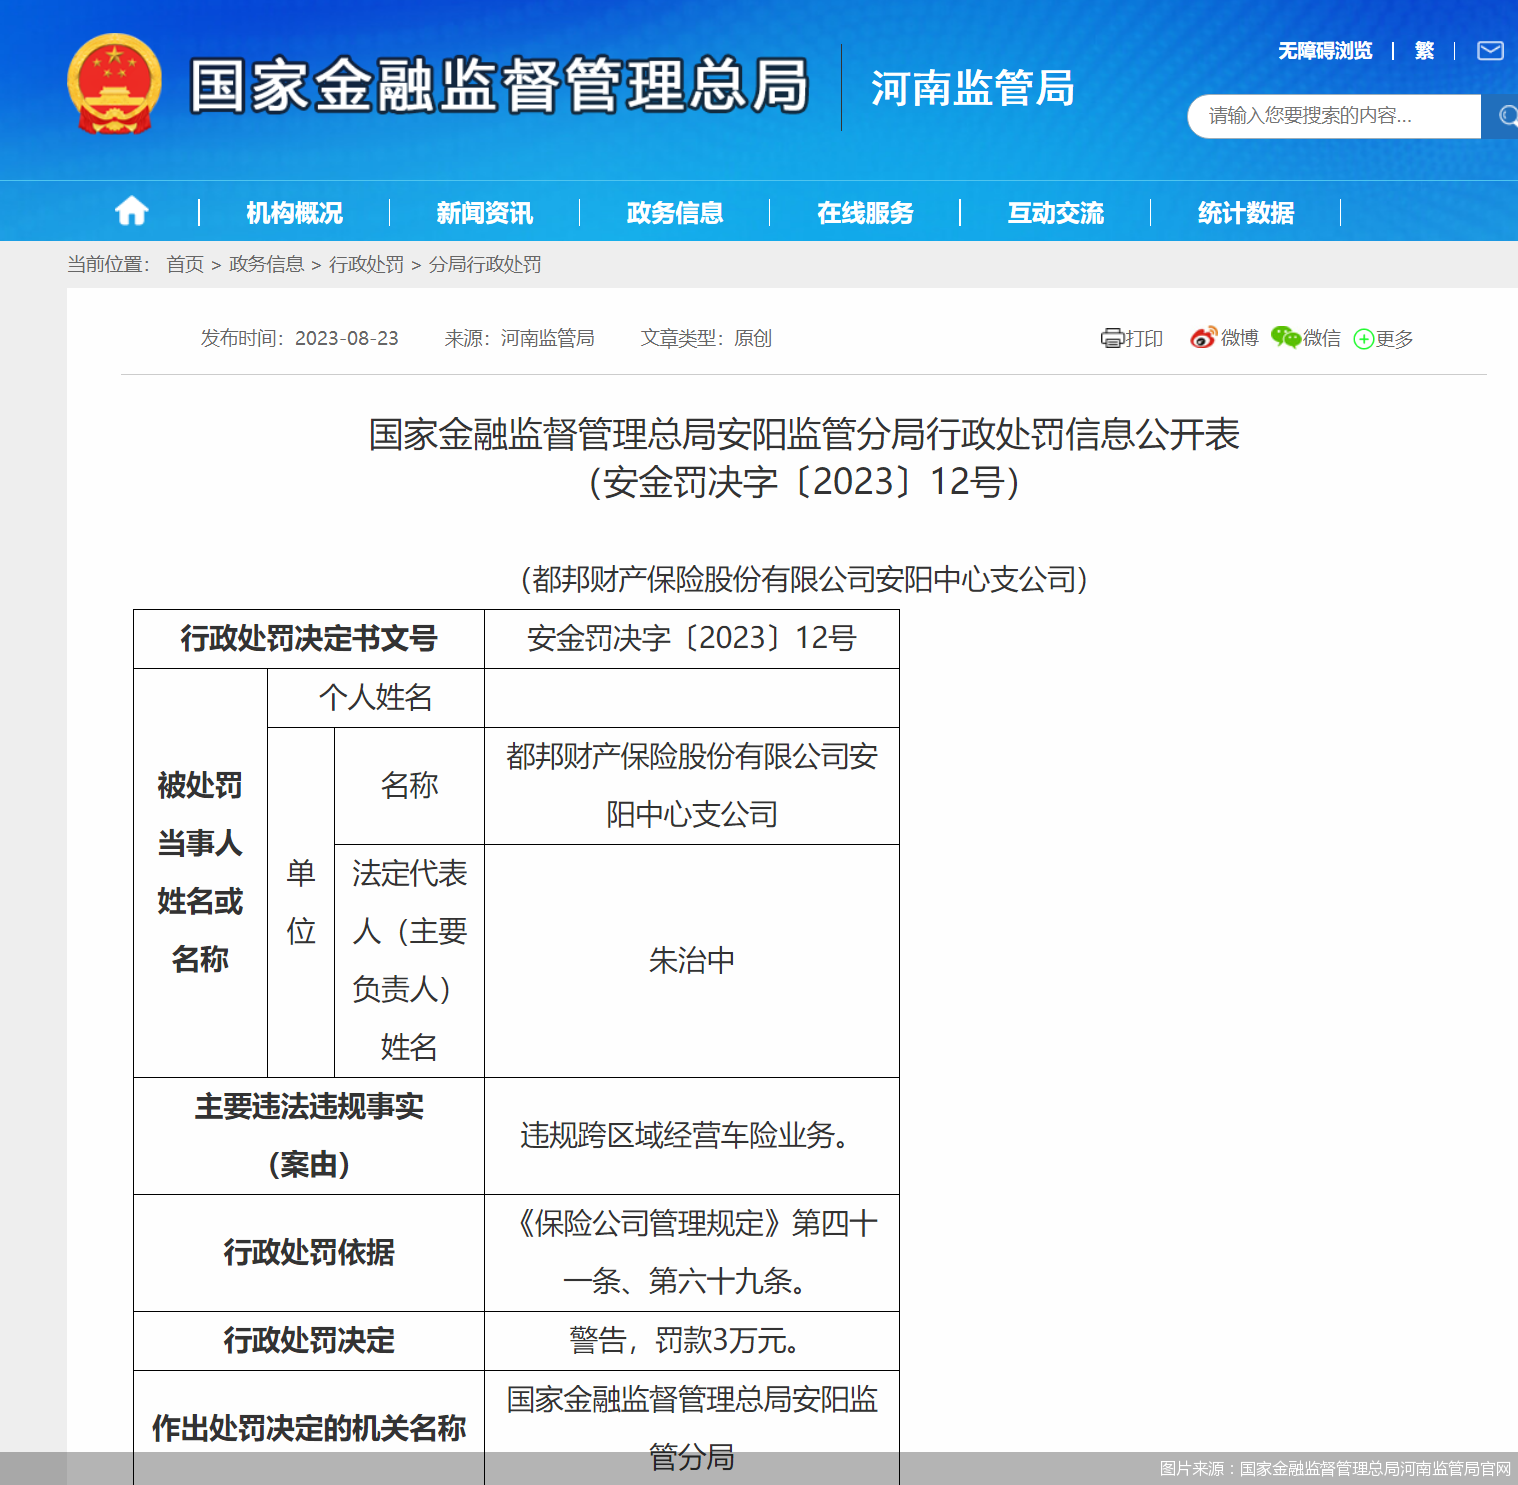Share the article via the 微信 icon

(1282, 339)
